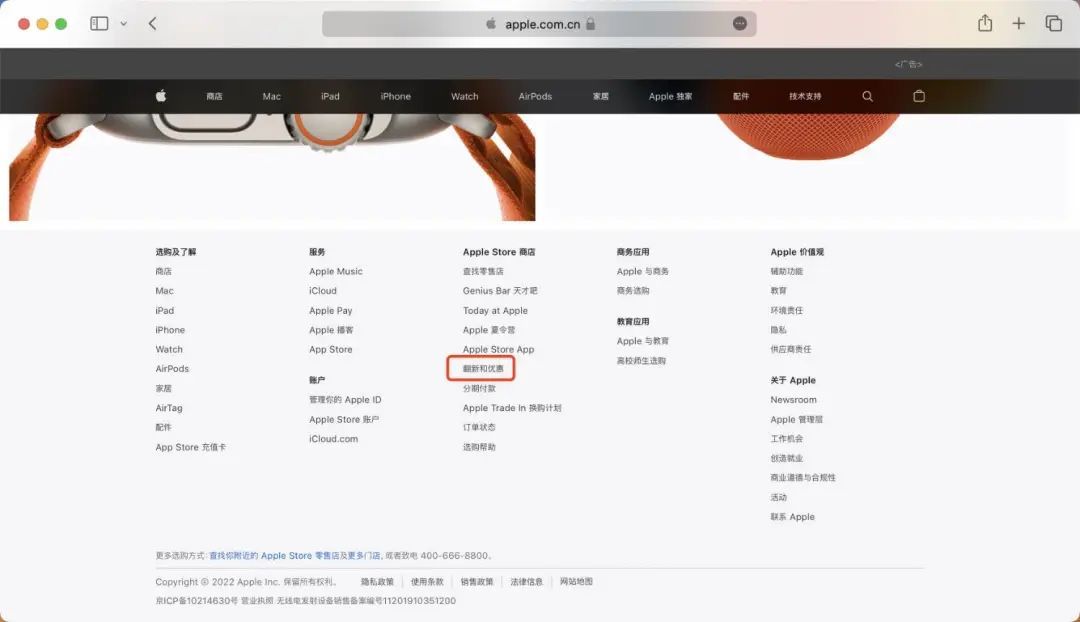
Task: Open 网站地图 in the legal footer
Action: point(576,582)
